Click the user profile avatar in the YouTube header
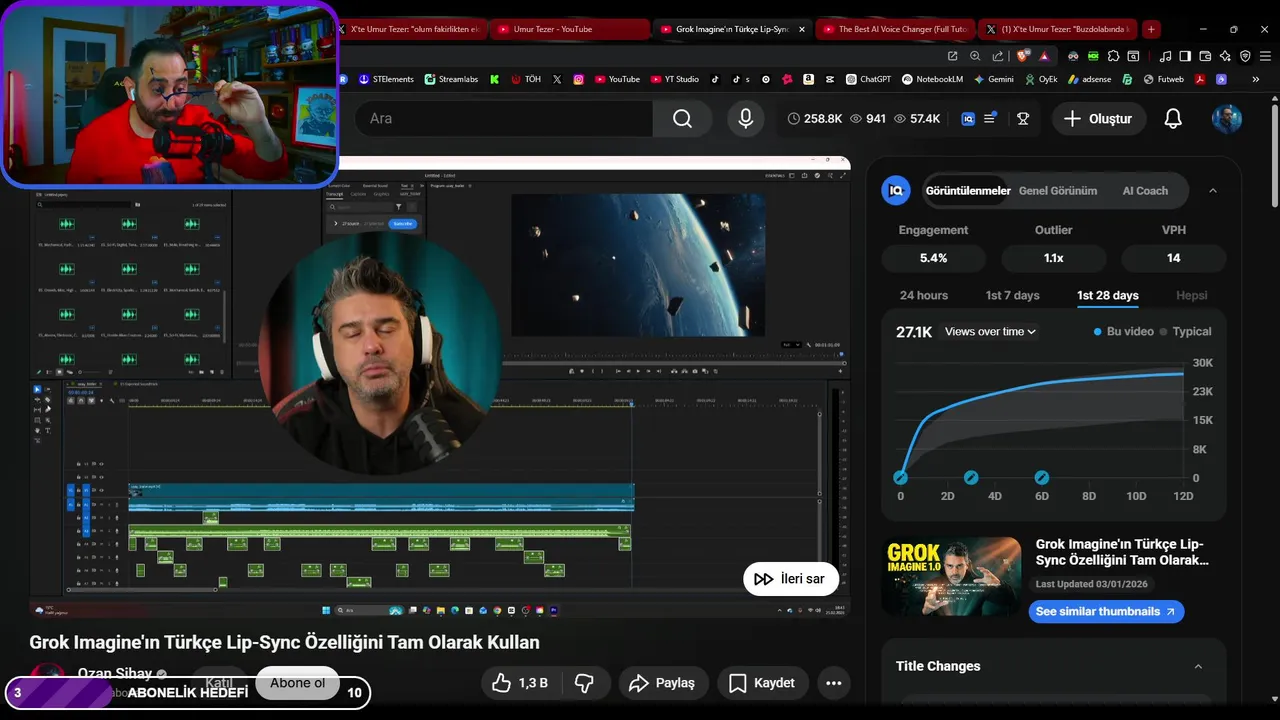This screenshot has width=1280, height=720. (x=1227, y=118)
